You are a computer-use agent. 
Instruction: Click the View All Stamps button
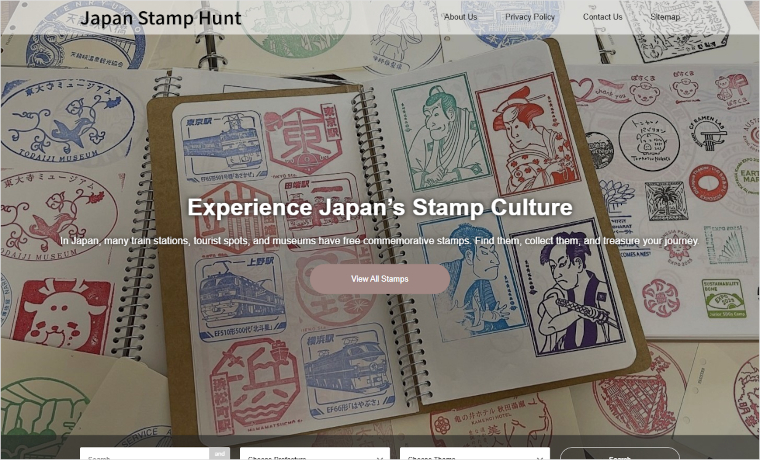coord(380,279)
